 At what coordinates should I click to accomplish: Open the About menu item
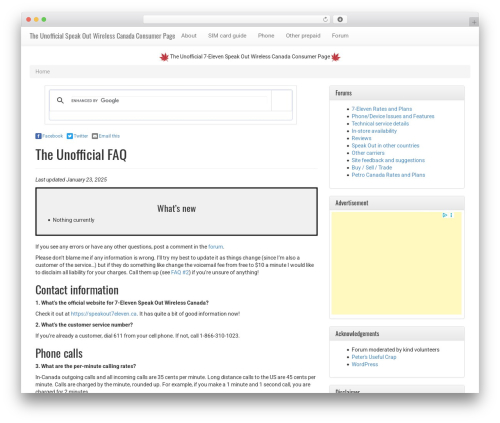(x=189, y=36)
